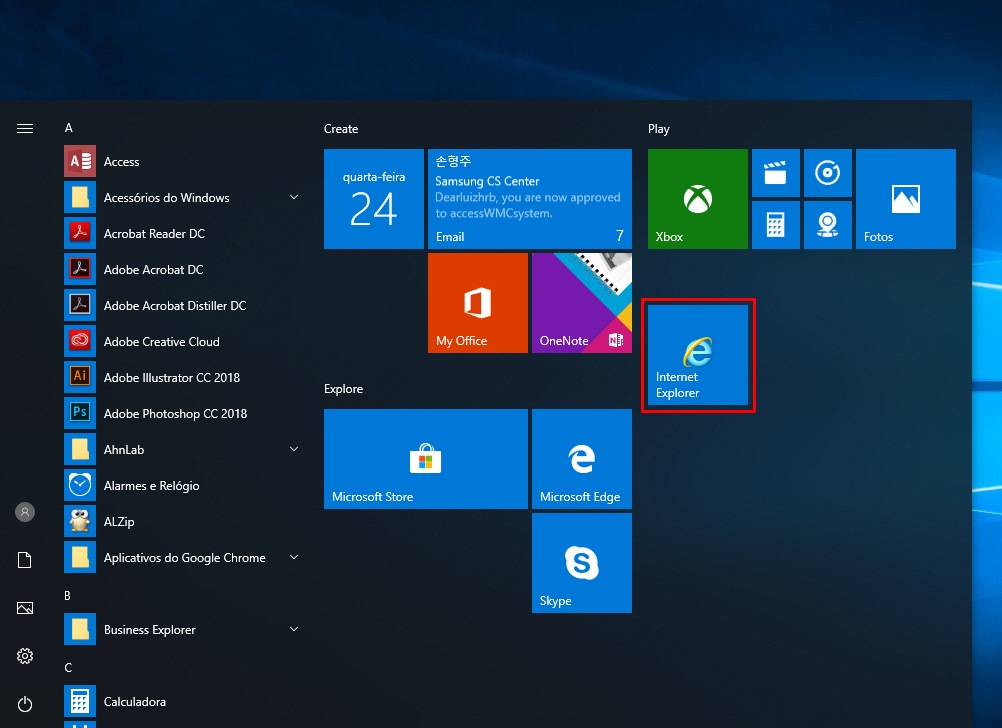Open Calculadora from the app list
This screenshot has height=728, width=1002.
click(182, 702)
